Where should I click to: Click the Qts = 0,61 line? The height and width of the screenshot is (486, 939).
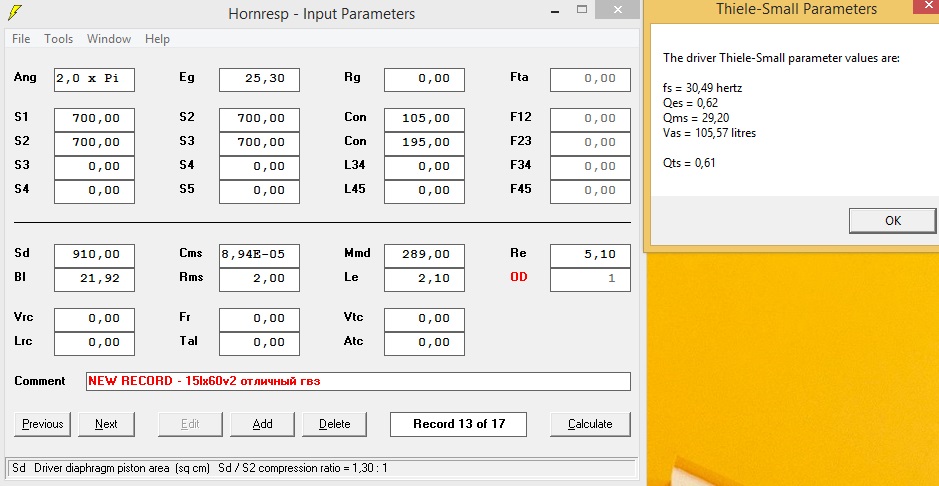[x=689, y=163]
